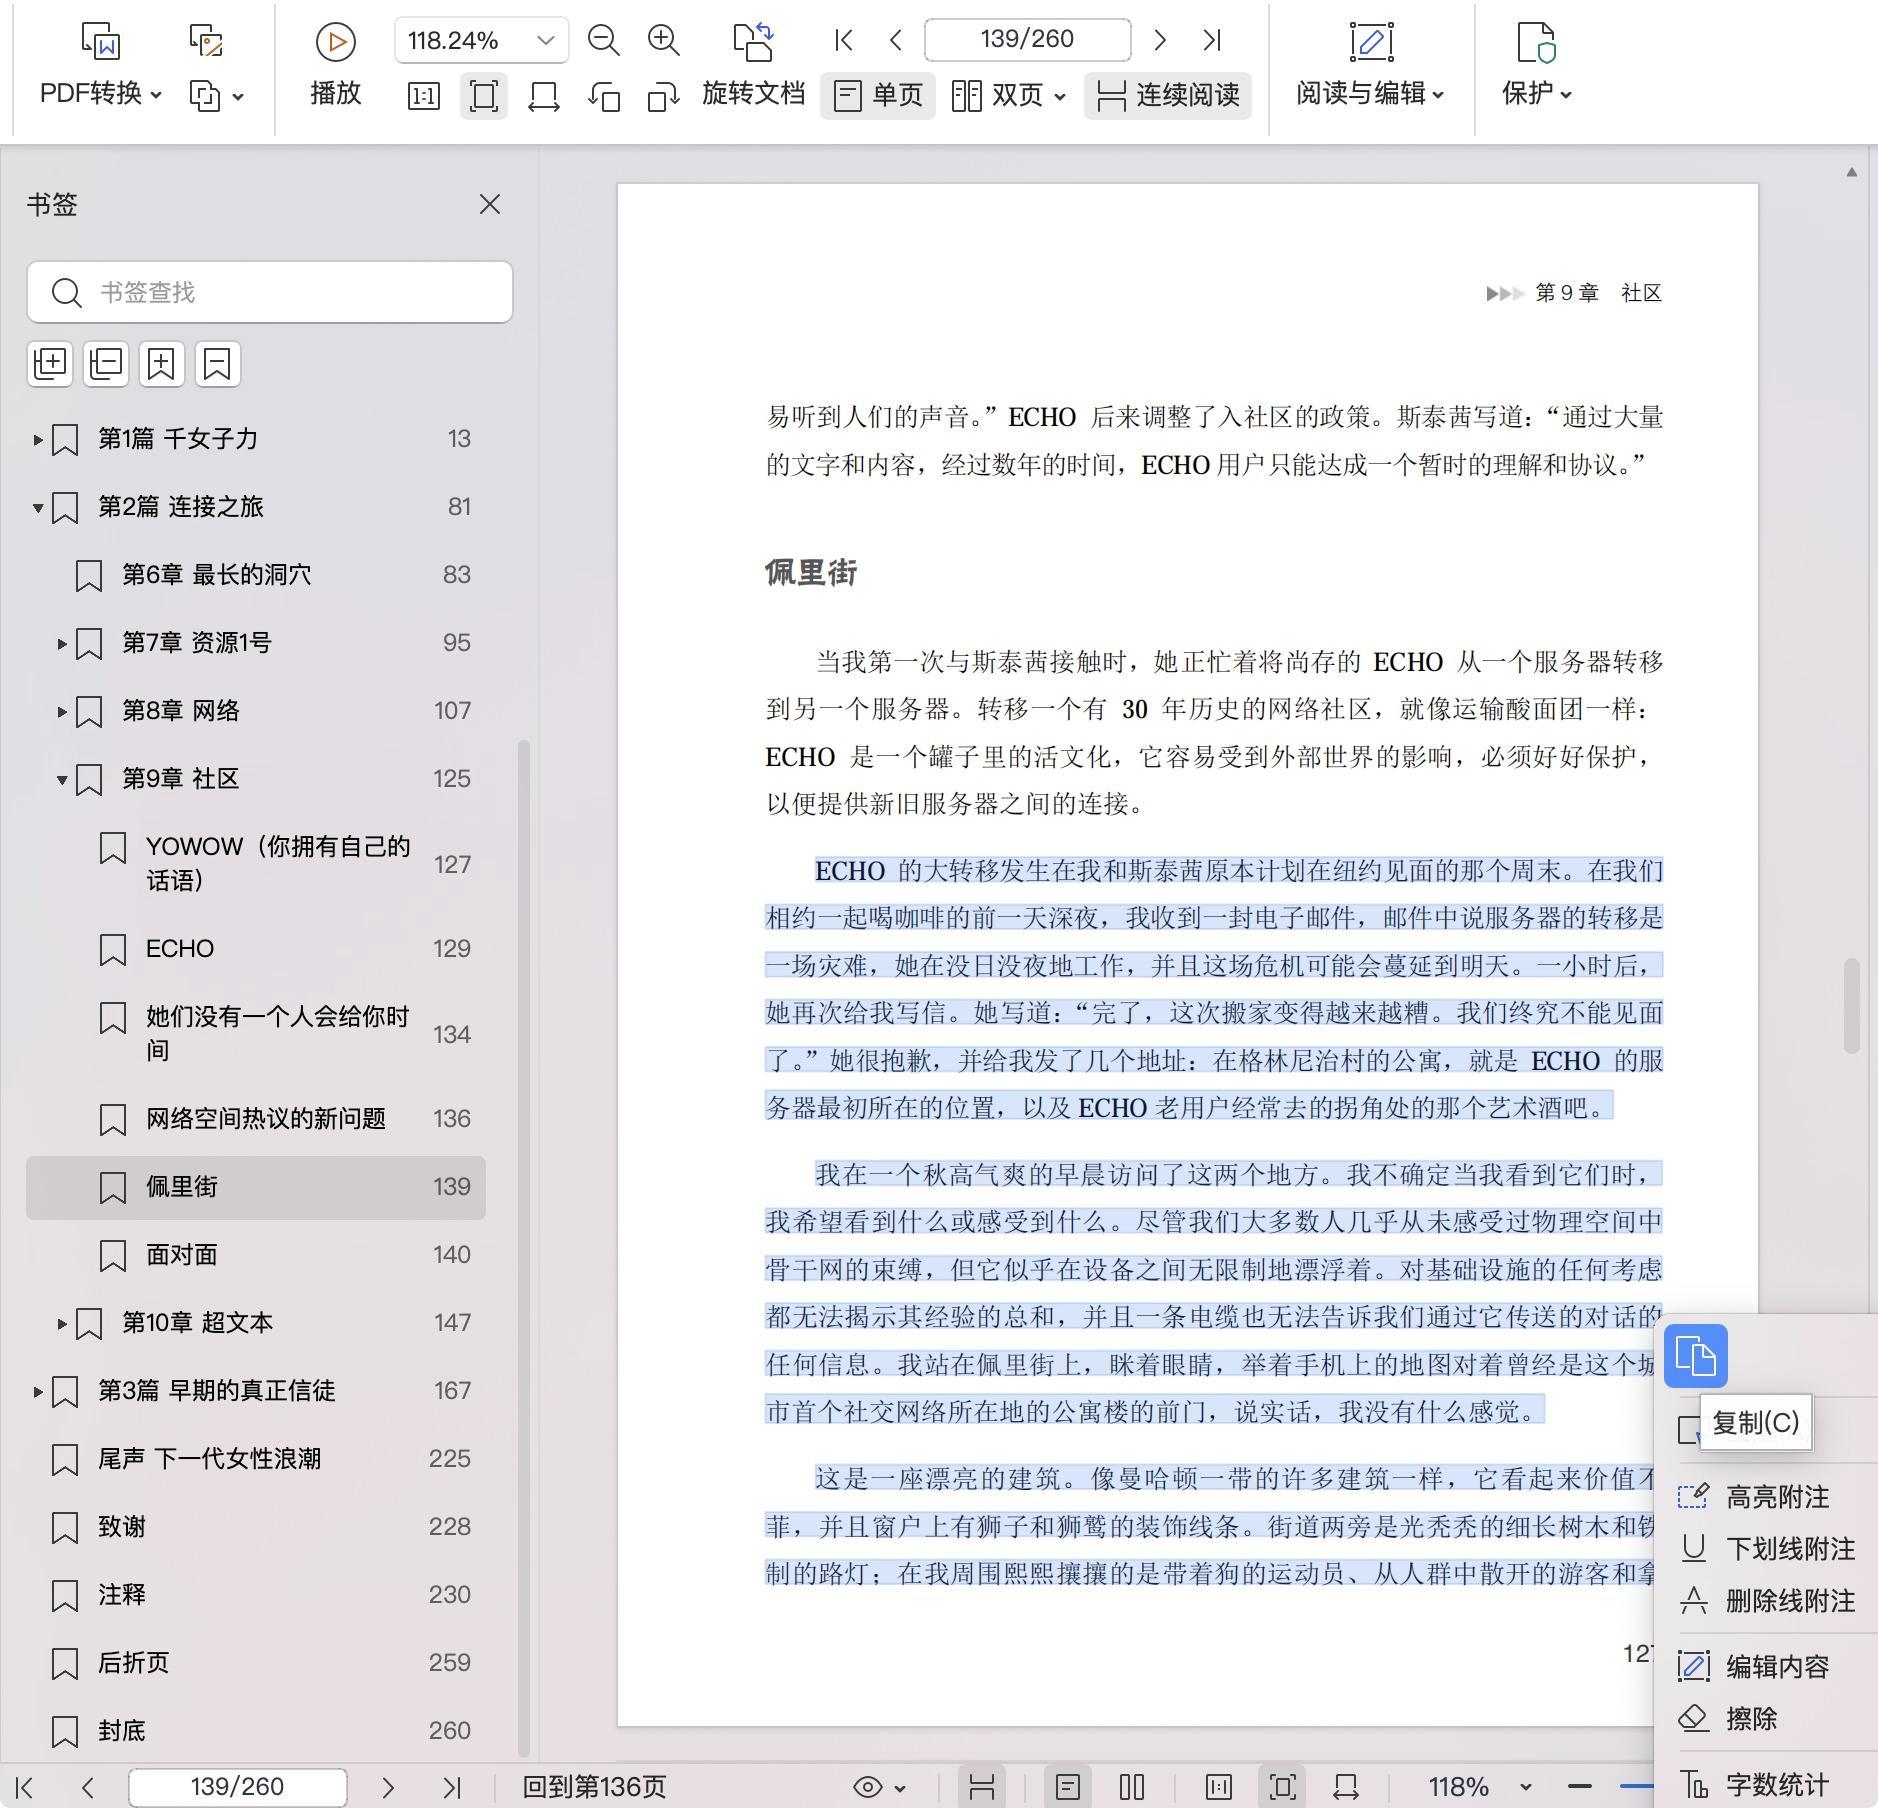Click the Play slideshow icon

coord(335,42)
